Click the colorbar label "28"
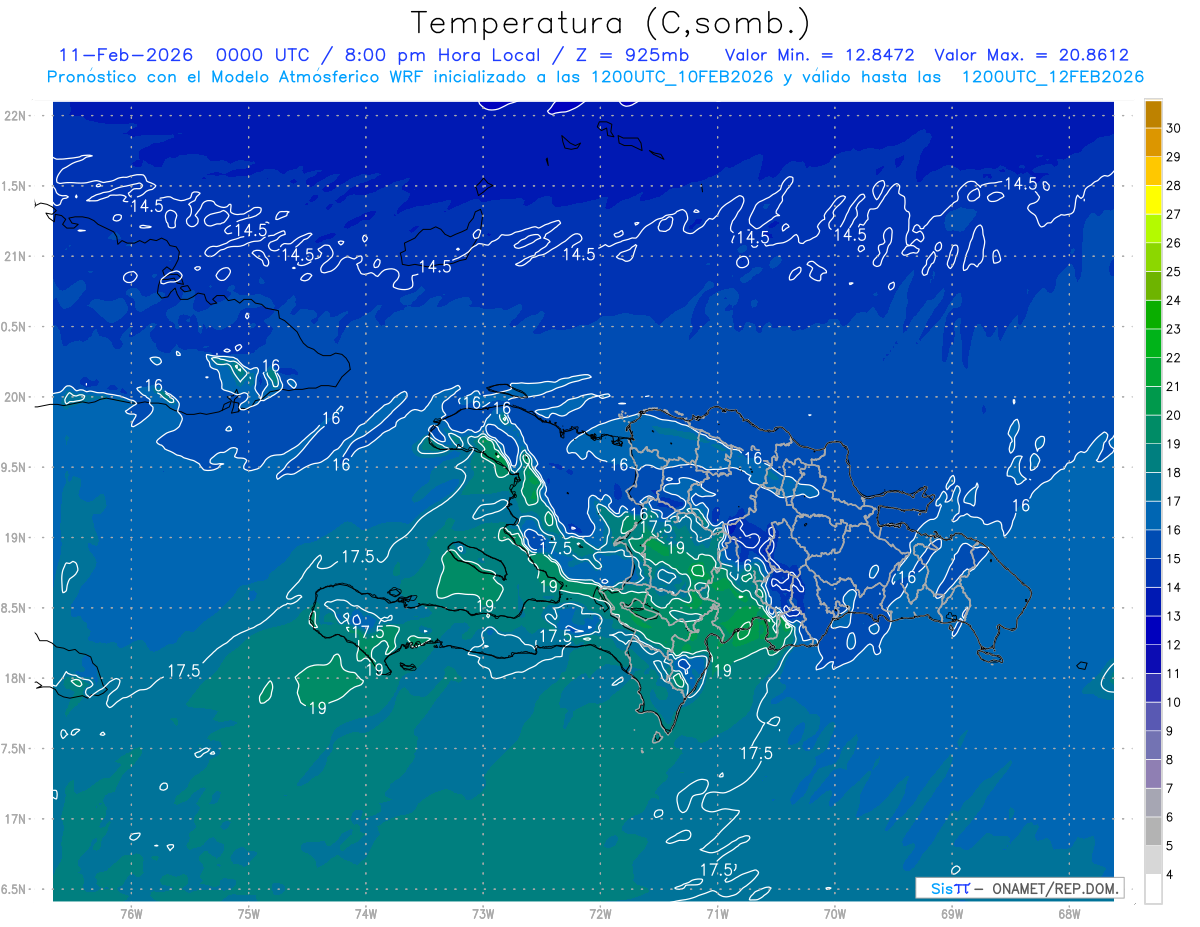Image resolution: width=1200 pixels, height=927 pixels. pyautogui.click(x=1173, y=186)
